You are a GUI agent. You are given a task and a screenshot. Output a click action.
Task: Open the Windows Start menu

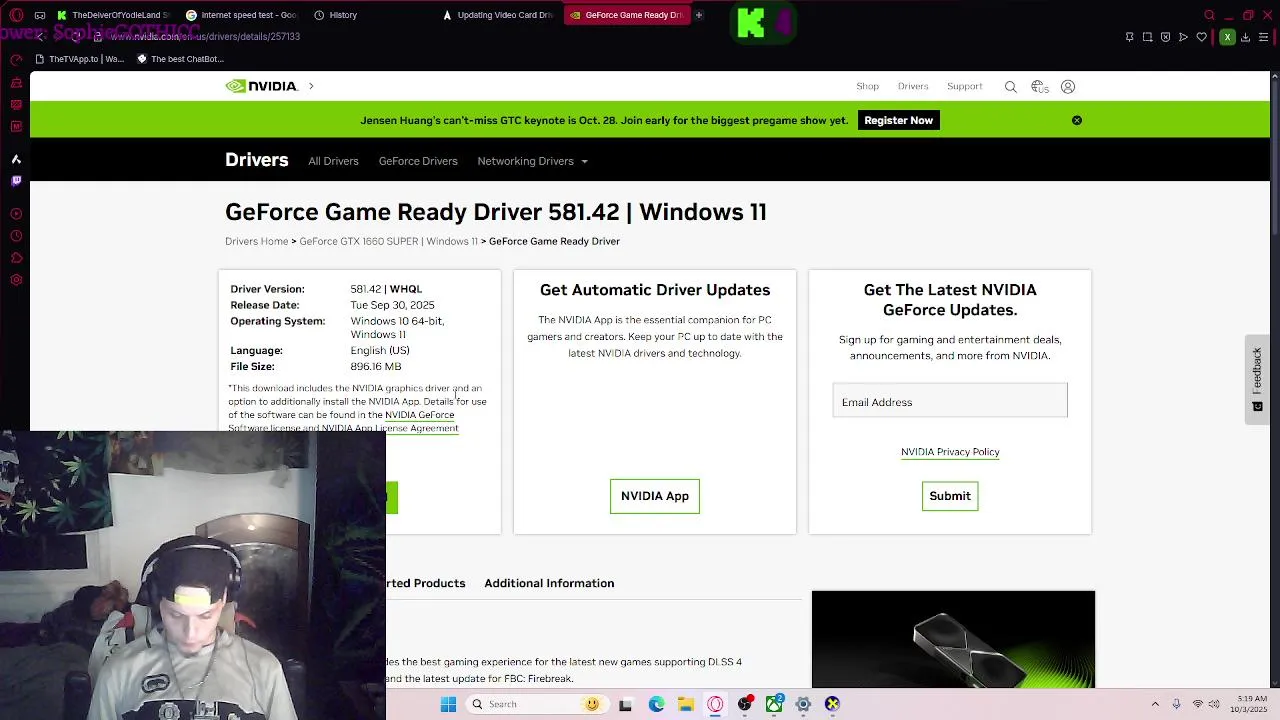pos(449,704)
